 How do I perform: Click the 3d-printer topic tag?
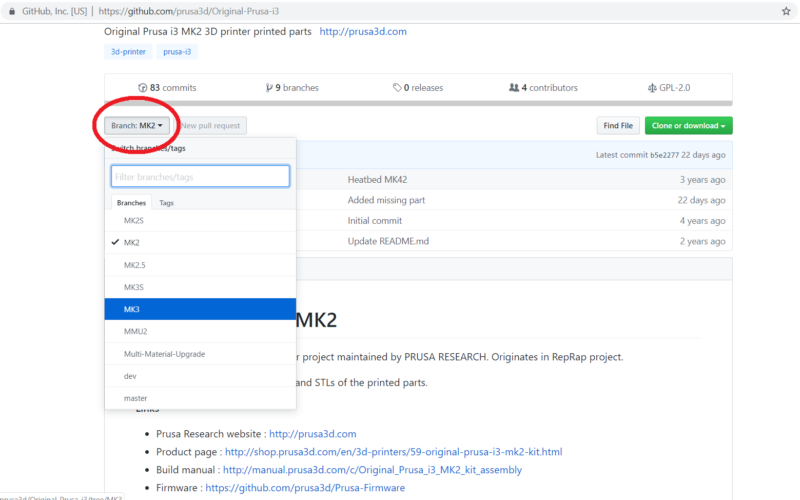tap(128, 52)
